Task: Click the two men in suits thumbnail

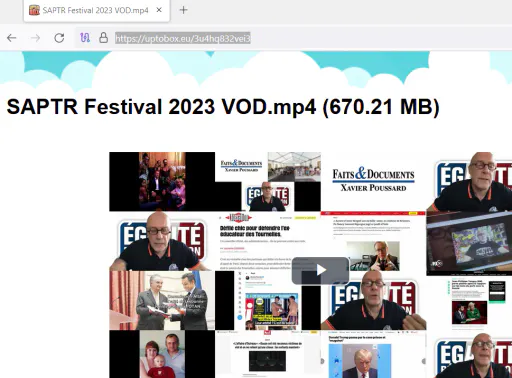Action: [162, 300]
